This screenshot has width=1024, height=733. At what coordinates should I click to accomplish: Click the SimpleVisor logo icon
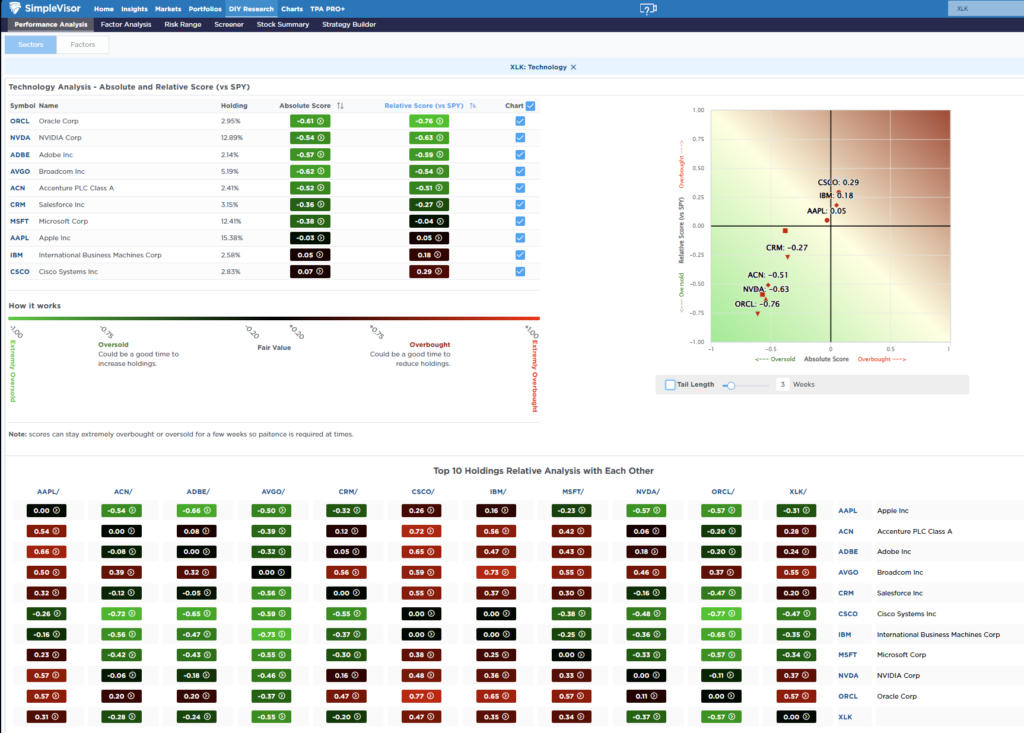click(x=16, y=8)
